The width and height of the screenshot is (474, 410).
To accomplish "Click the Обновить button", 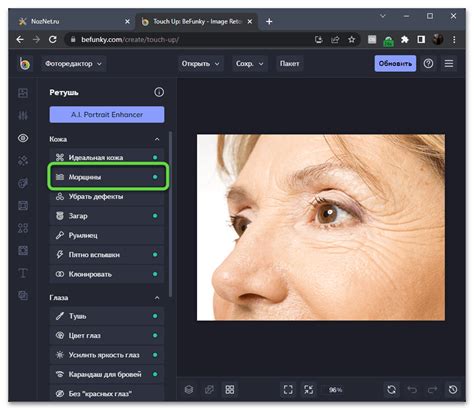I will tap(395, 63).
